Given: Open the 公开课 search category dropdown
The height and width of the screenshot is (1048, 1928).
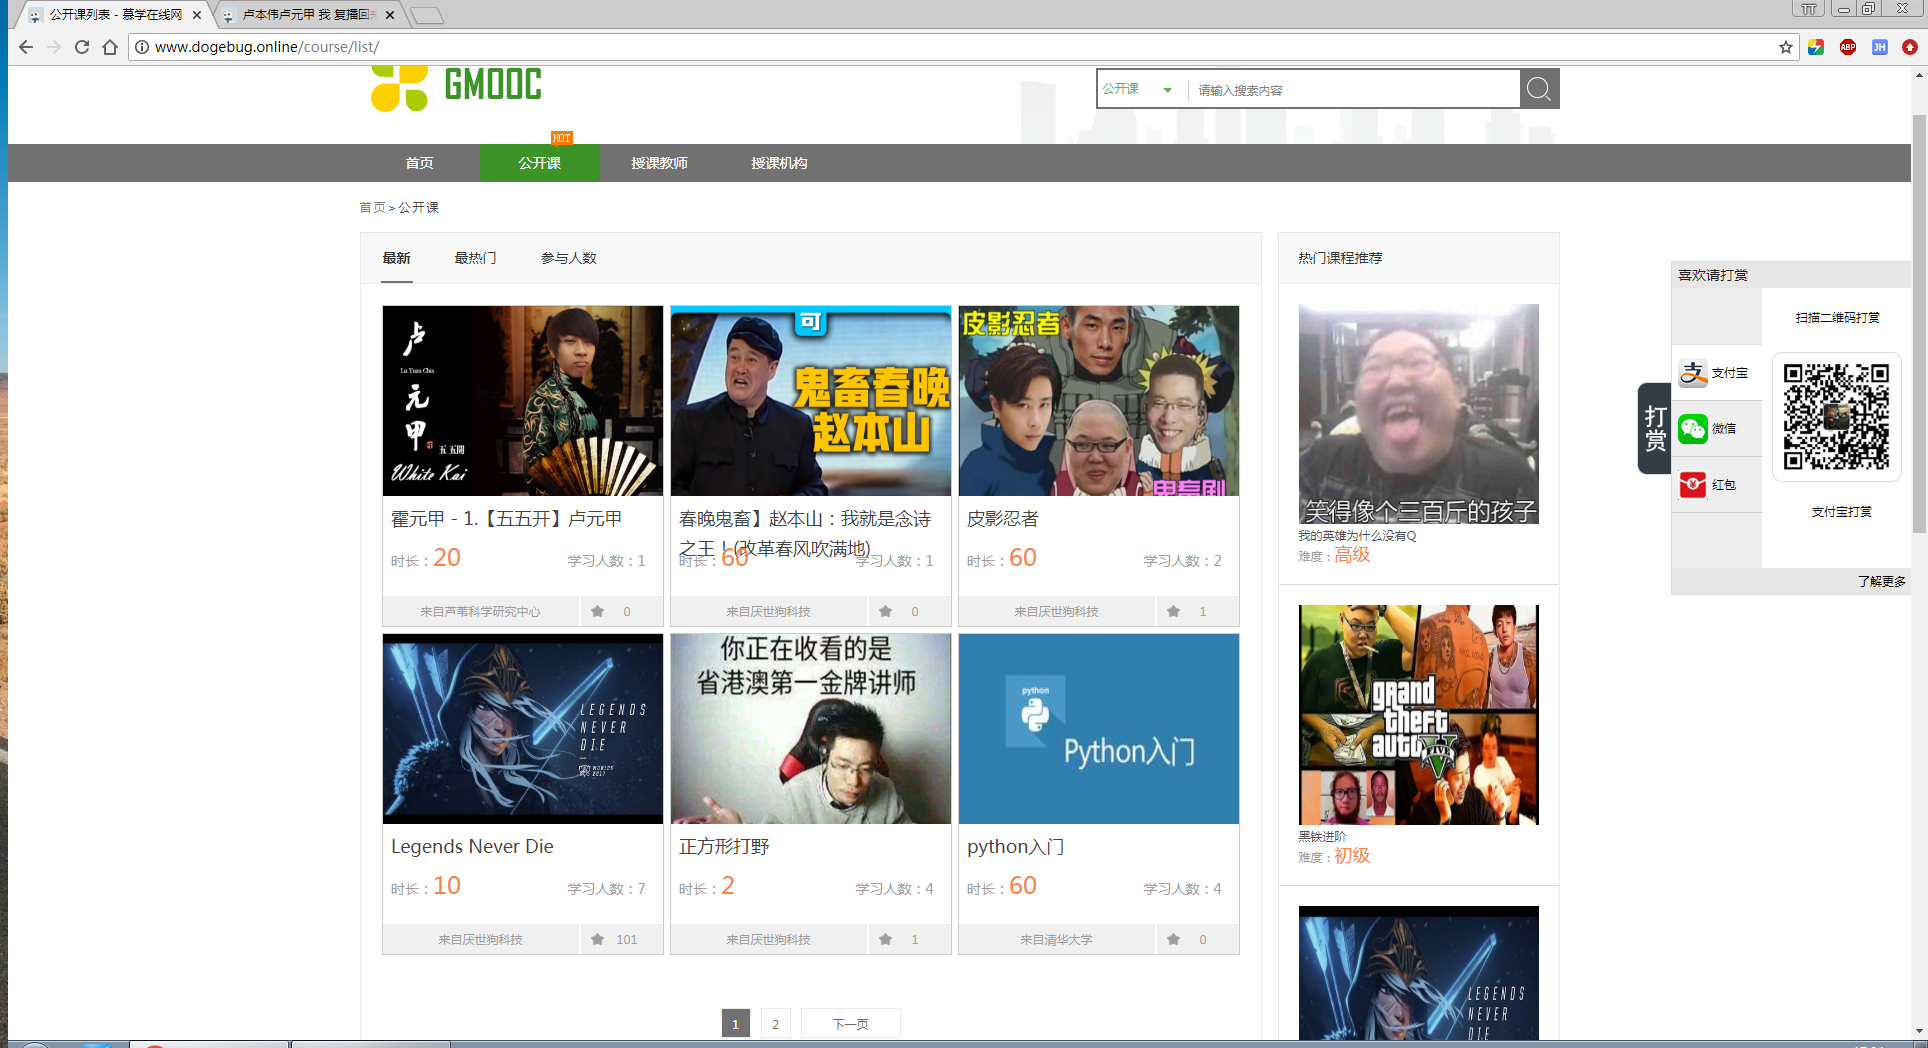Looking at the screenshot, I should (1140, 89).
